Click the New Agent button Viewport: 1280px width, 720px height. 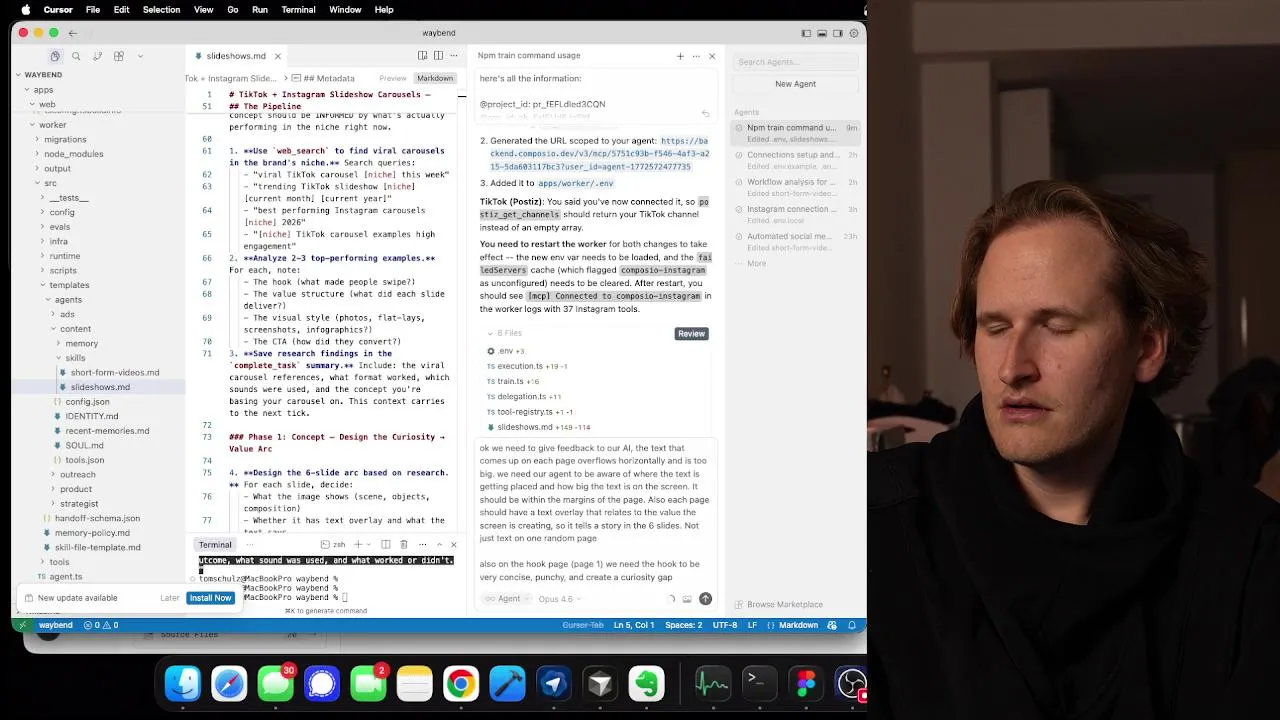pyautogui.click(x=795, y=84)
